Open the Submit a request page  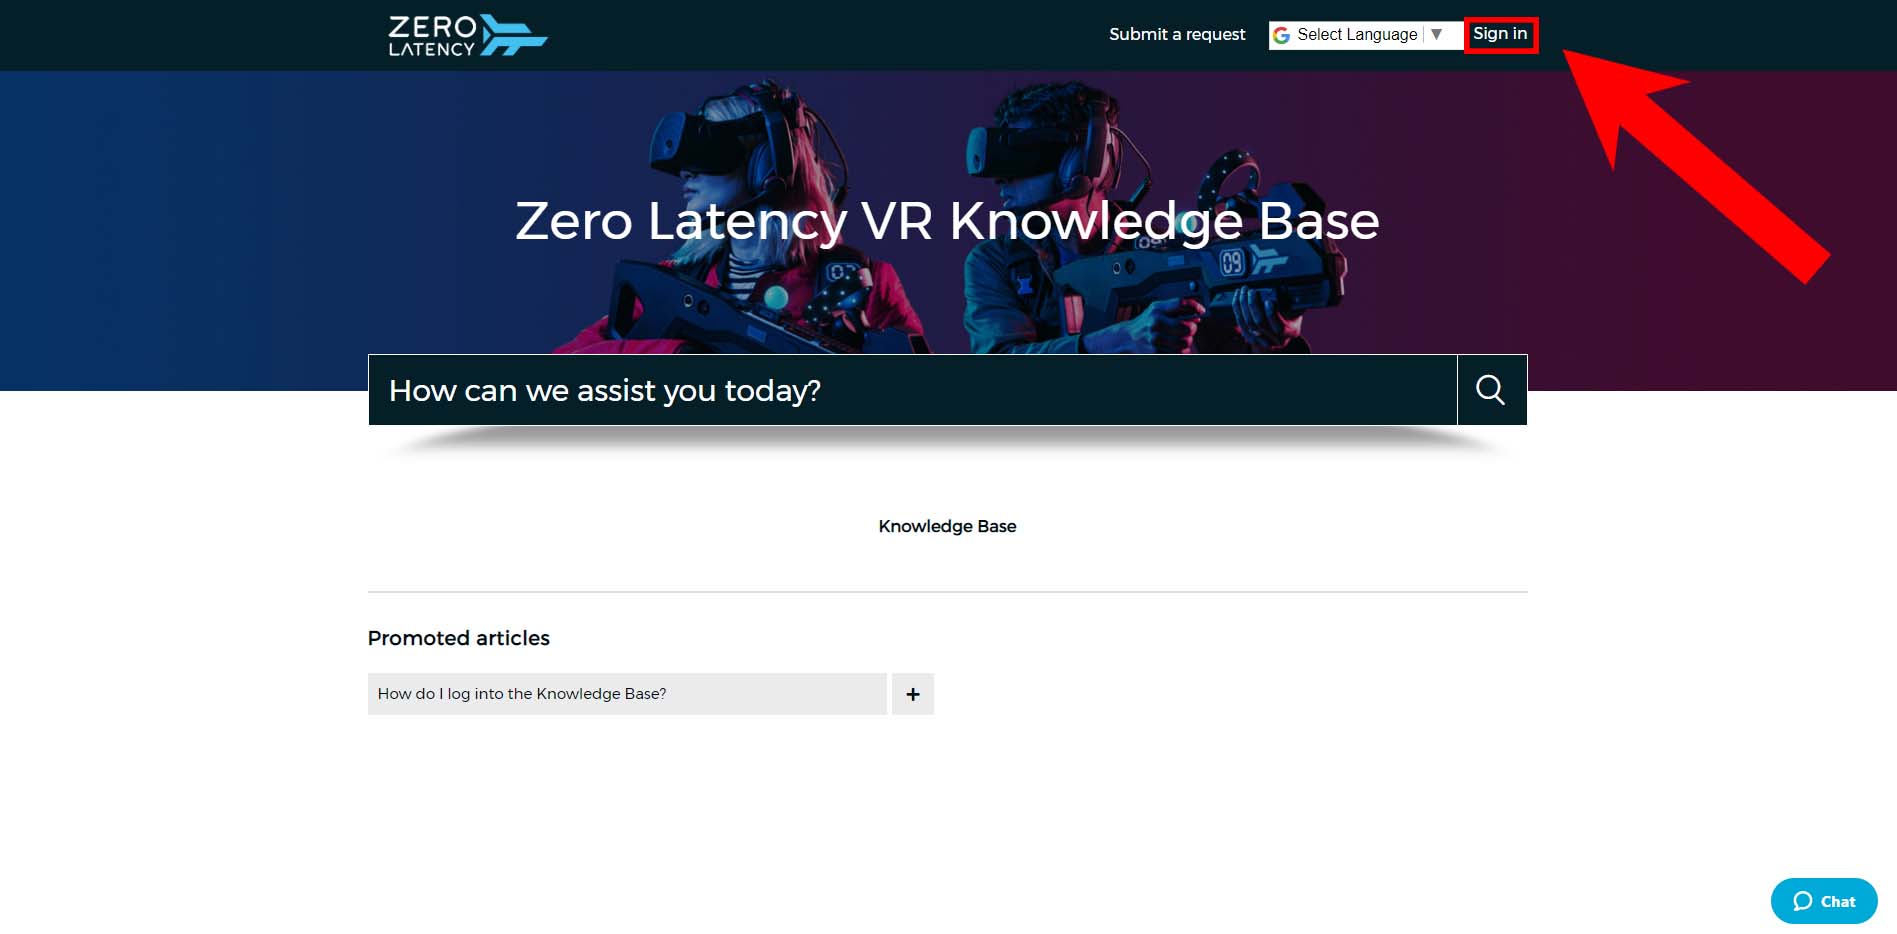[1177, 34]
